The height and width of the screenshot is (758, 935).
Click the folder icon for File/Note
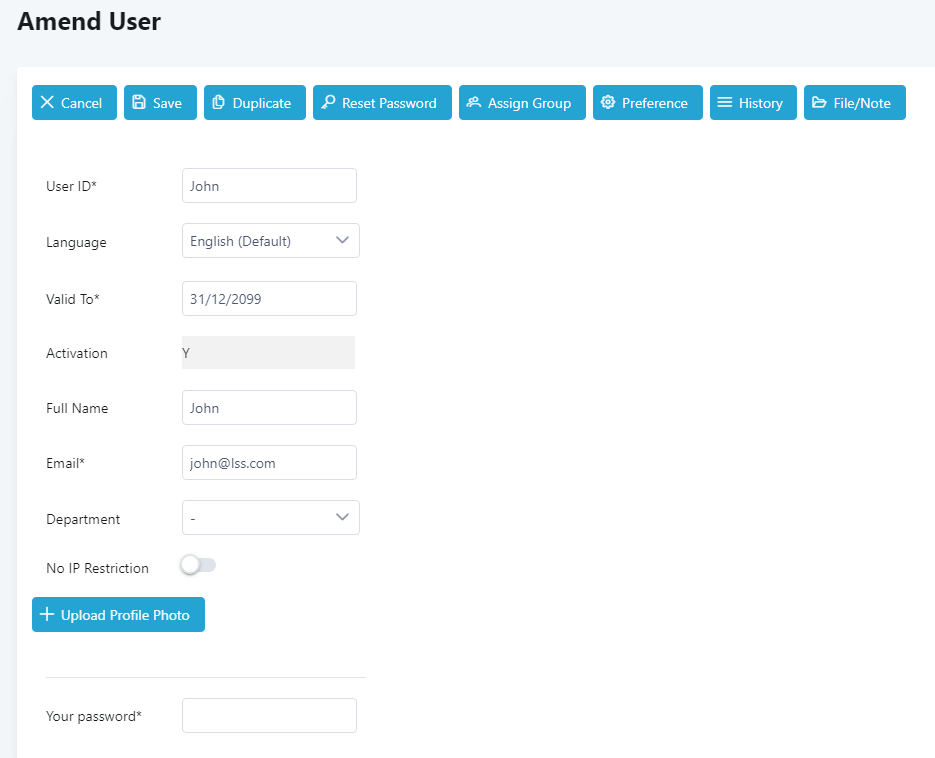(x=819, y=103)
